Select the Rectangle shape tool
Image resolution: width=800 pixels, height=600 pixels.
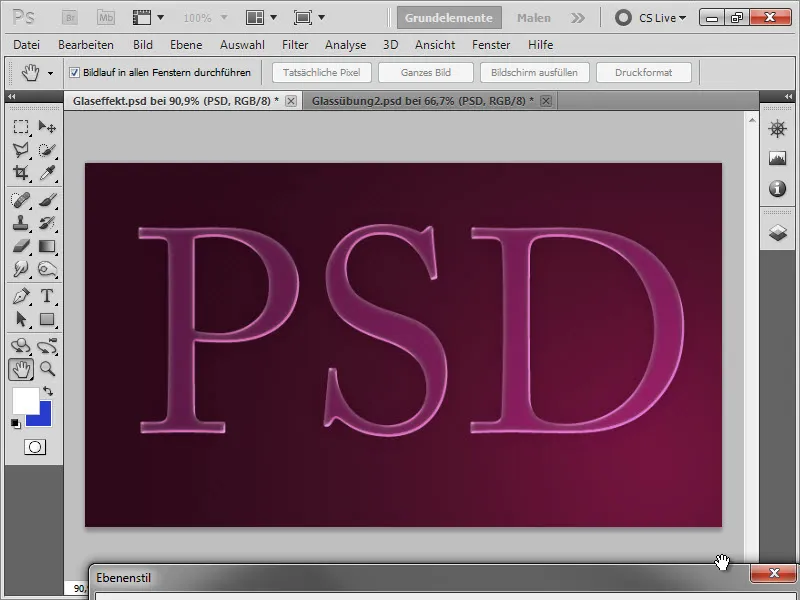47,319
